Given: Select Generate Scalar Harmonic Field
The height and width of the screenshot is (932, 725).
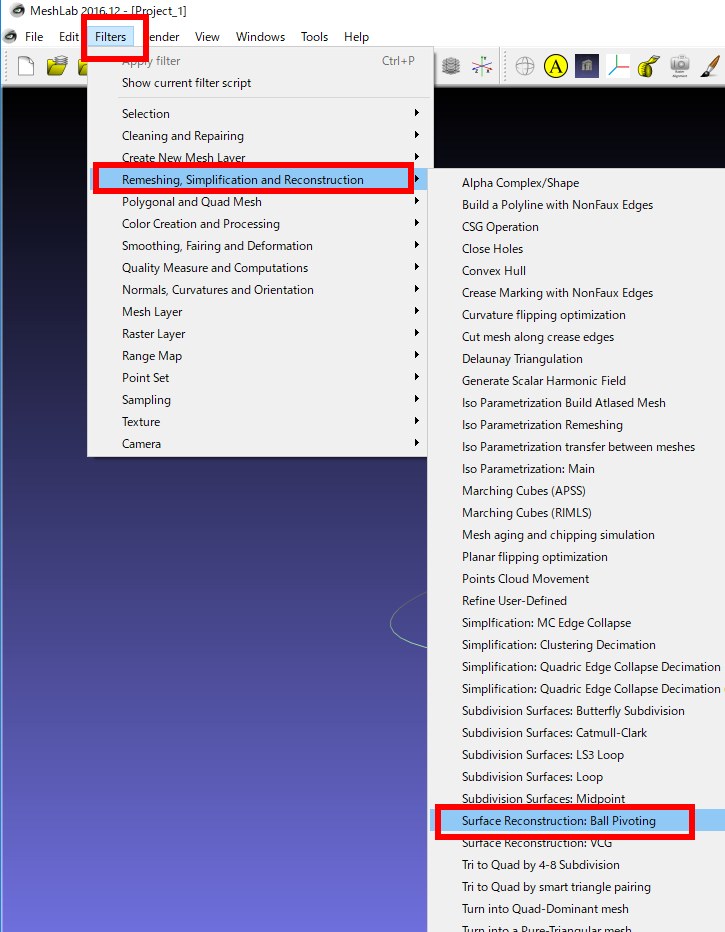Looking at the screenshot, I should [544, 381].
